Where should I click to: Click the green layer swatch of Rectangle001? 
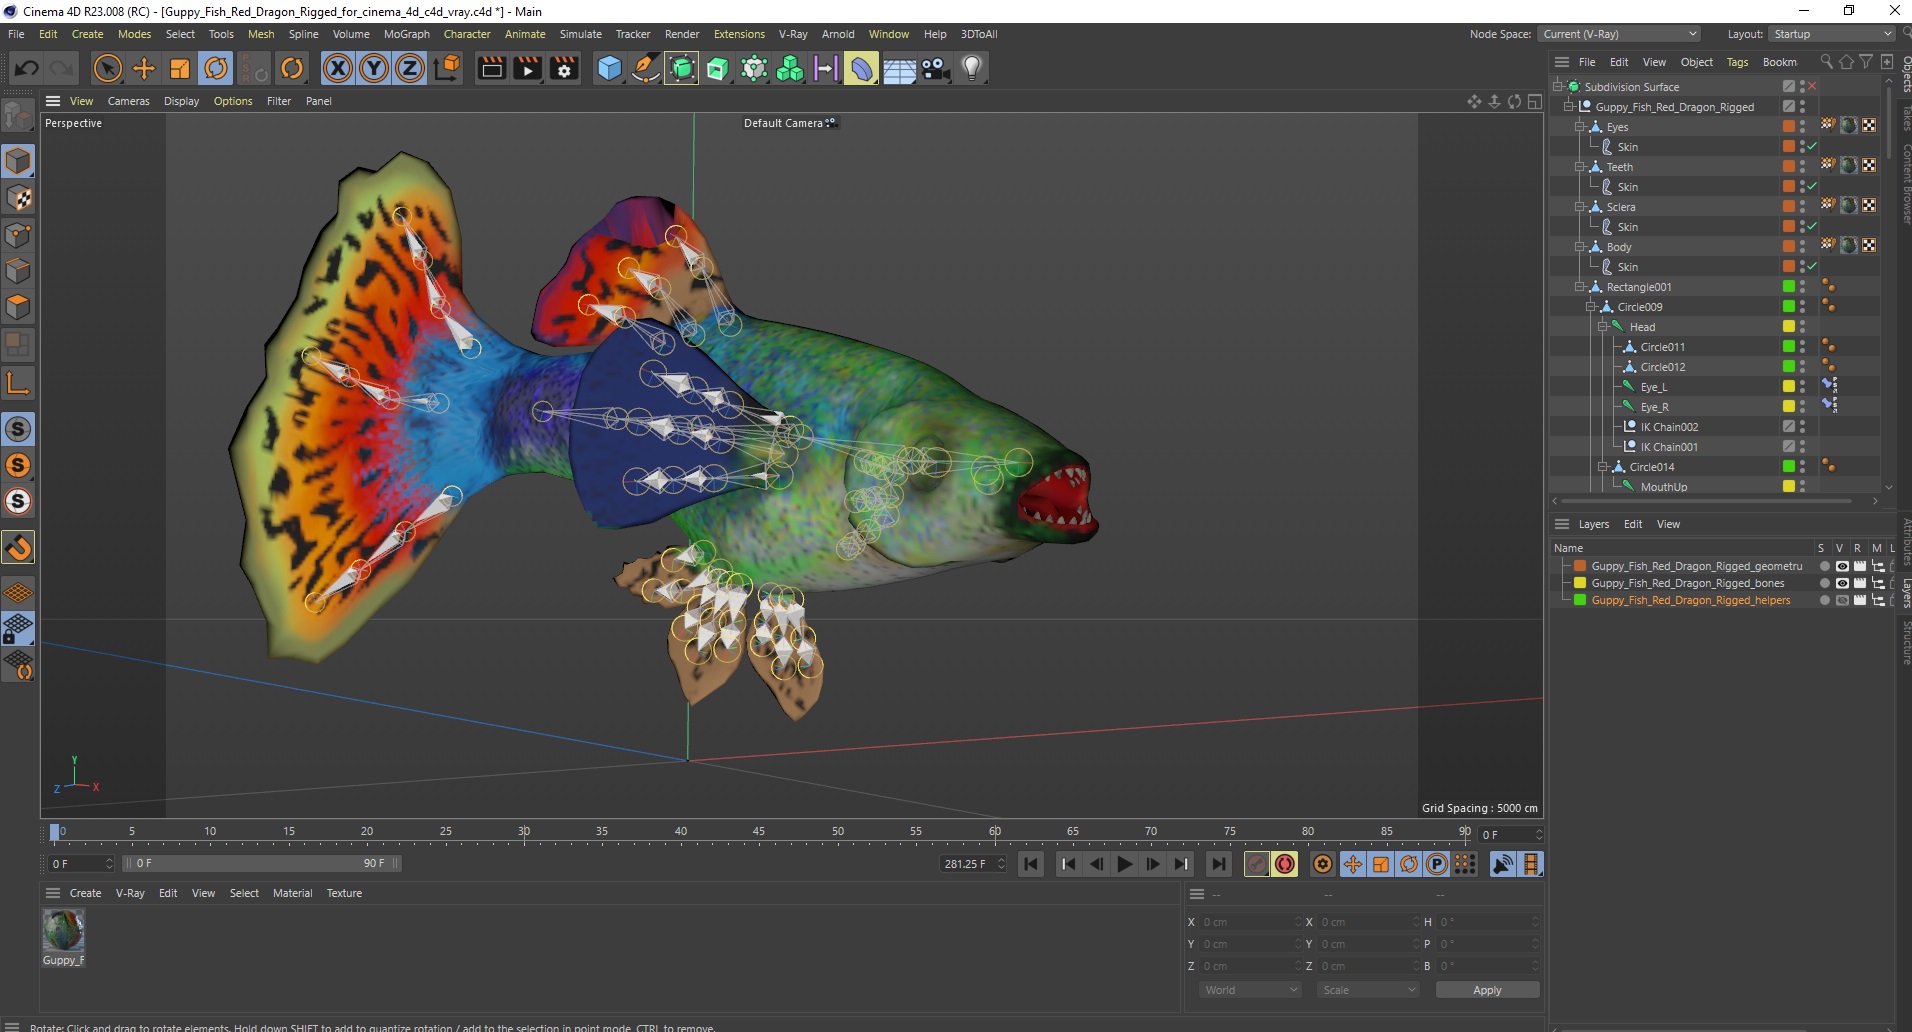(x=1789, y=286)
